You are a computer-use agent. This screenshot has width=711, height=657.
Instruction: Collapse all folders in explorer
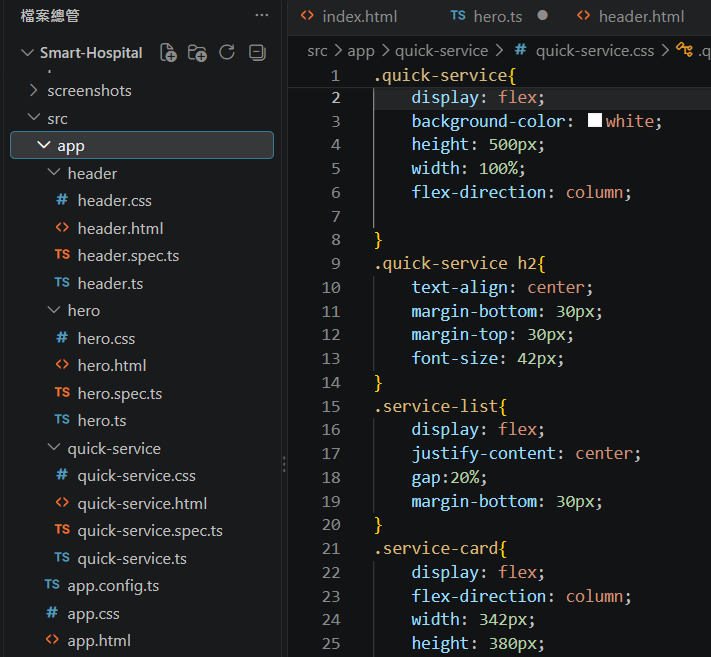point(257,53)
